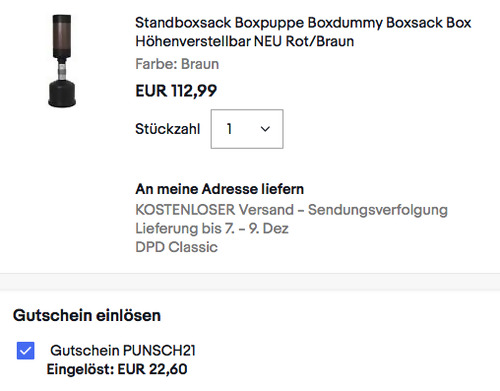Click the Farbe: Braun text
500x391 pixels.
point(177,64)
